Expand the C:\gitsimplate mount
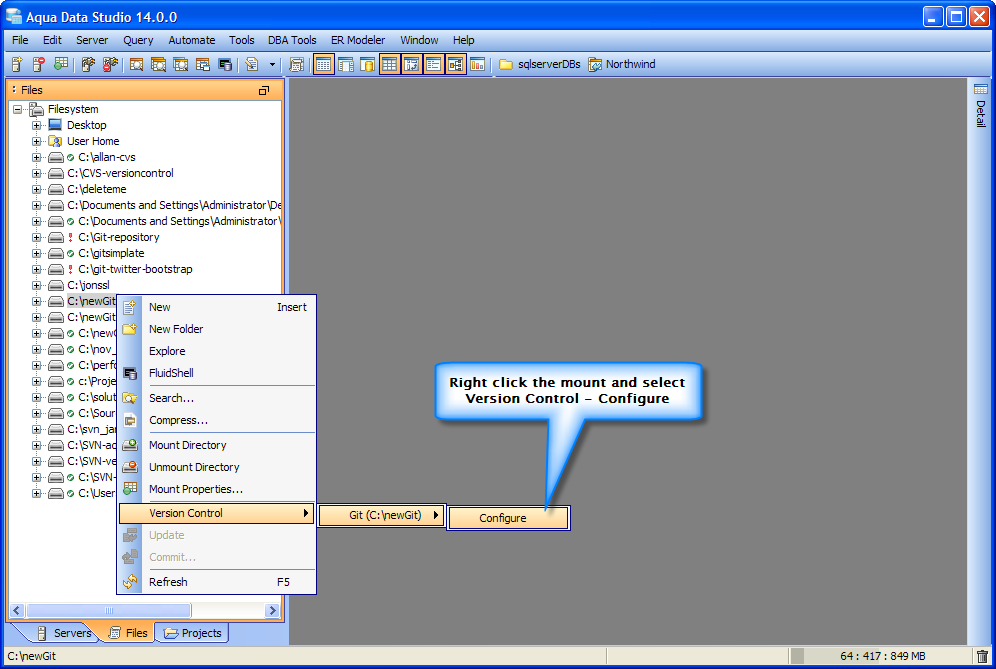The width and height of the screenshot is (996, 669). coord(36,253)
